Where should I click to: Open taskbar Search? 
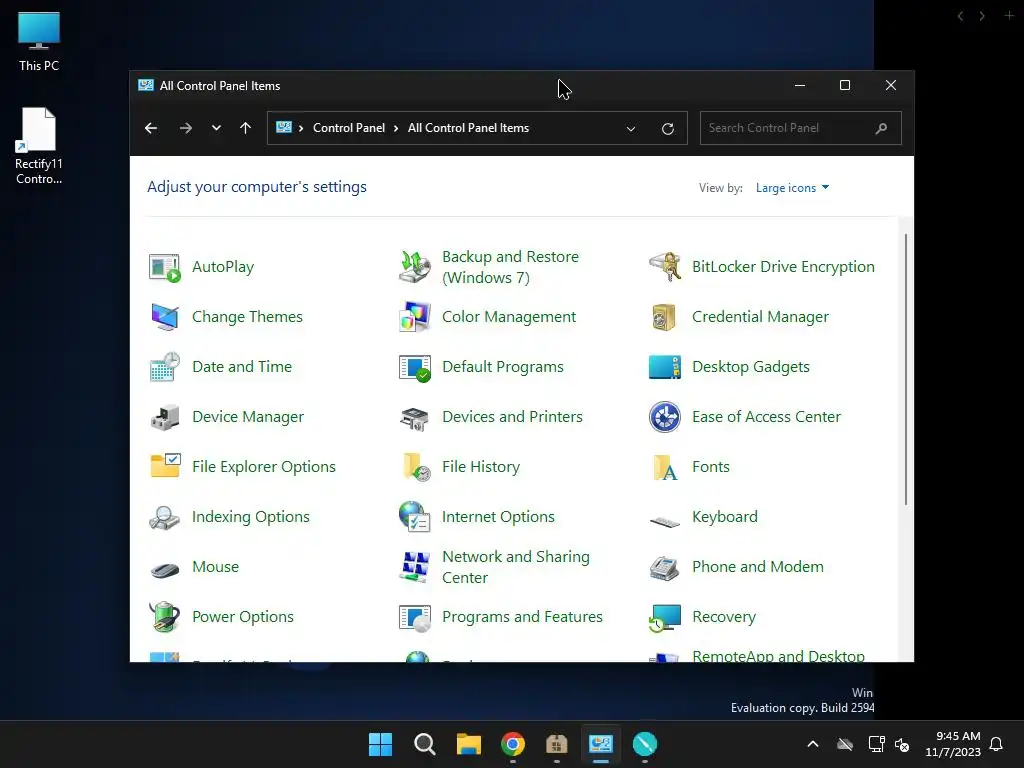[424, 744]
